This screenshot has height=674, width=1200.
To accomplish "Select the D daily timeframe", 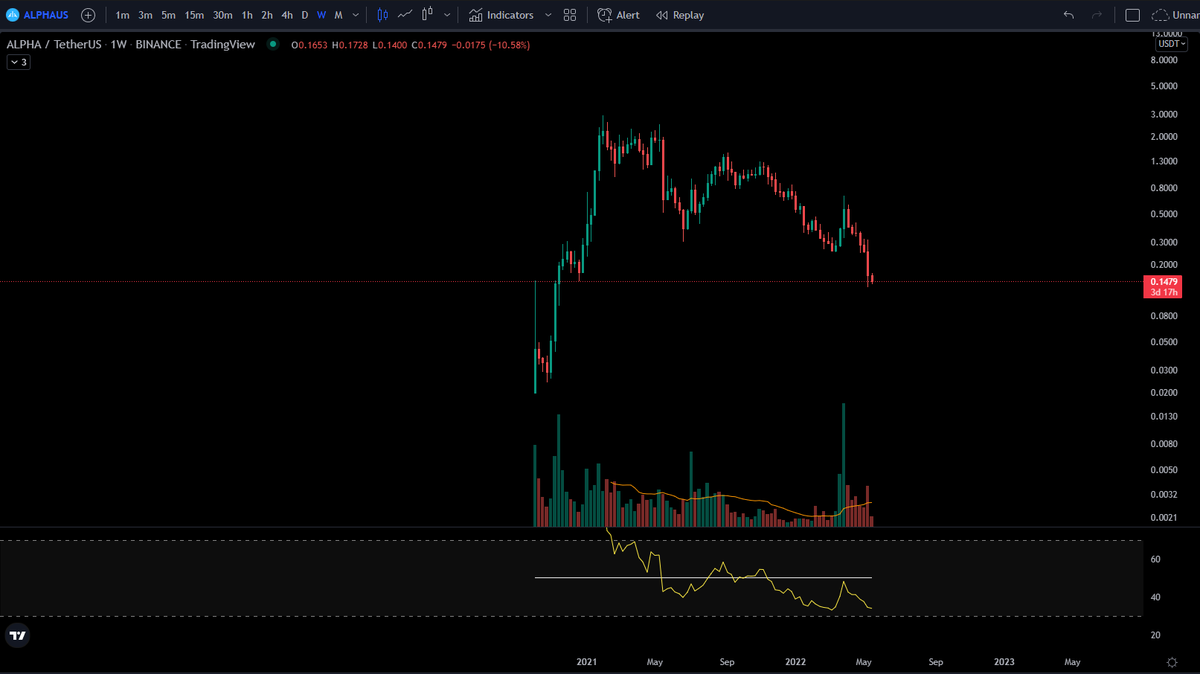I will [x=305, y=15].
